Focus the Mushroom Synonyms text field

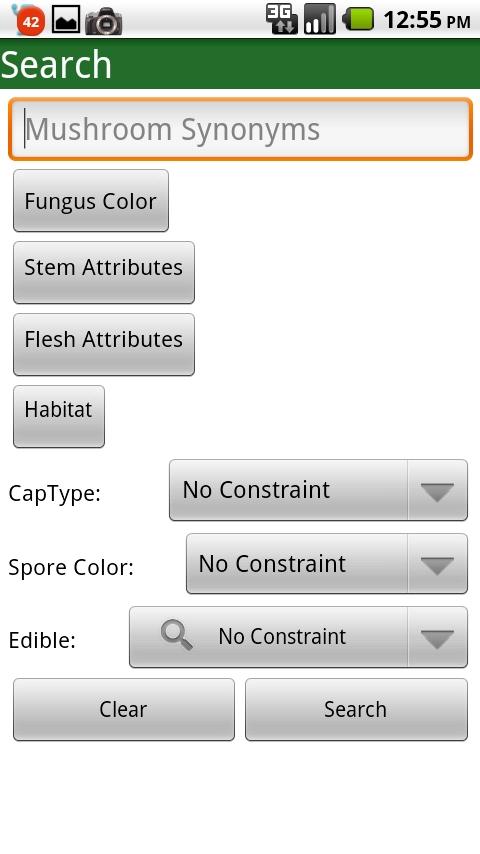(x=240, y=129)
